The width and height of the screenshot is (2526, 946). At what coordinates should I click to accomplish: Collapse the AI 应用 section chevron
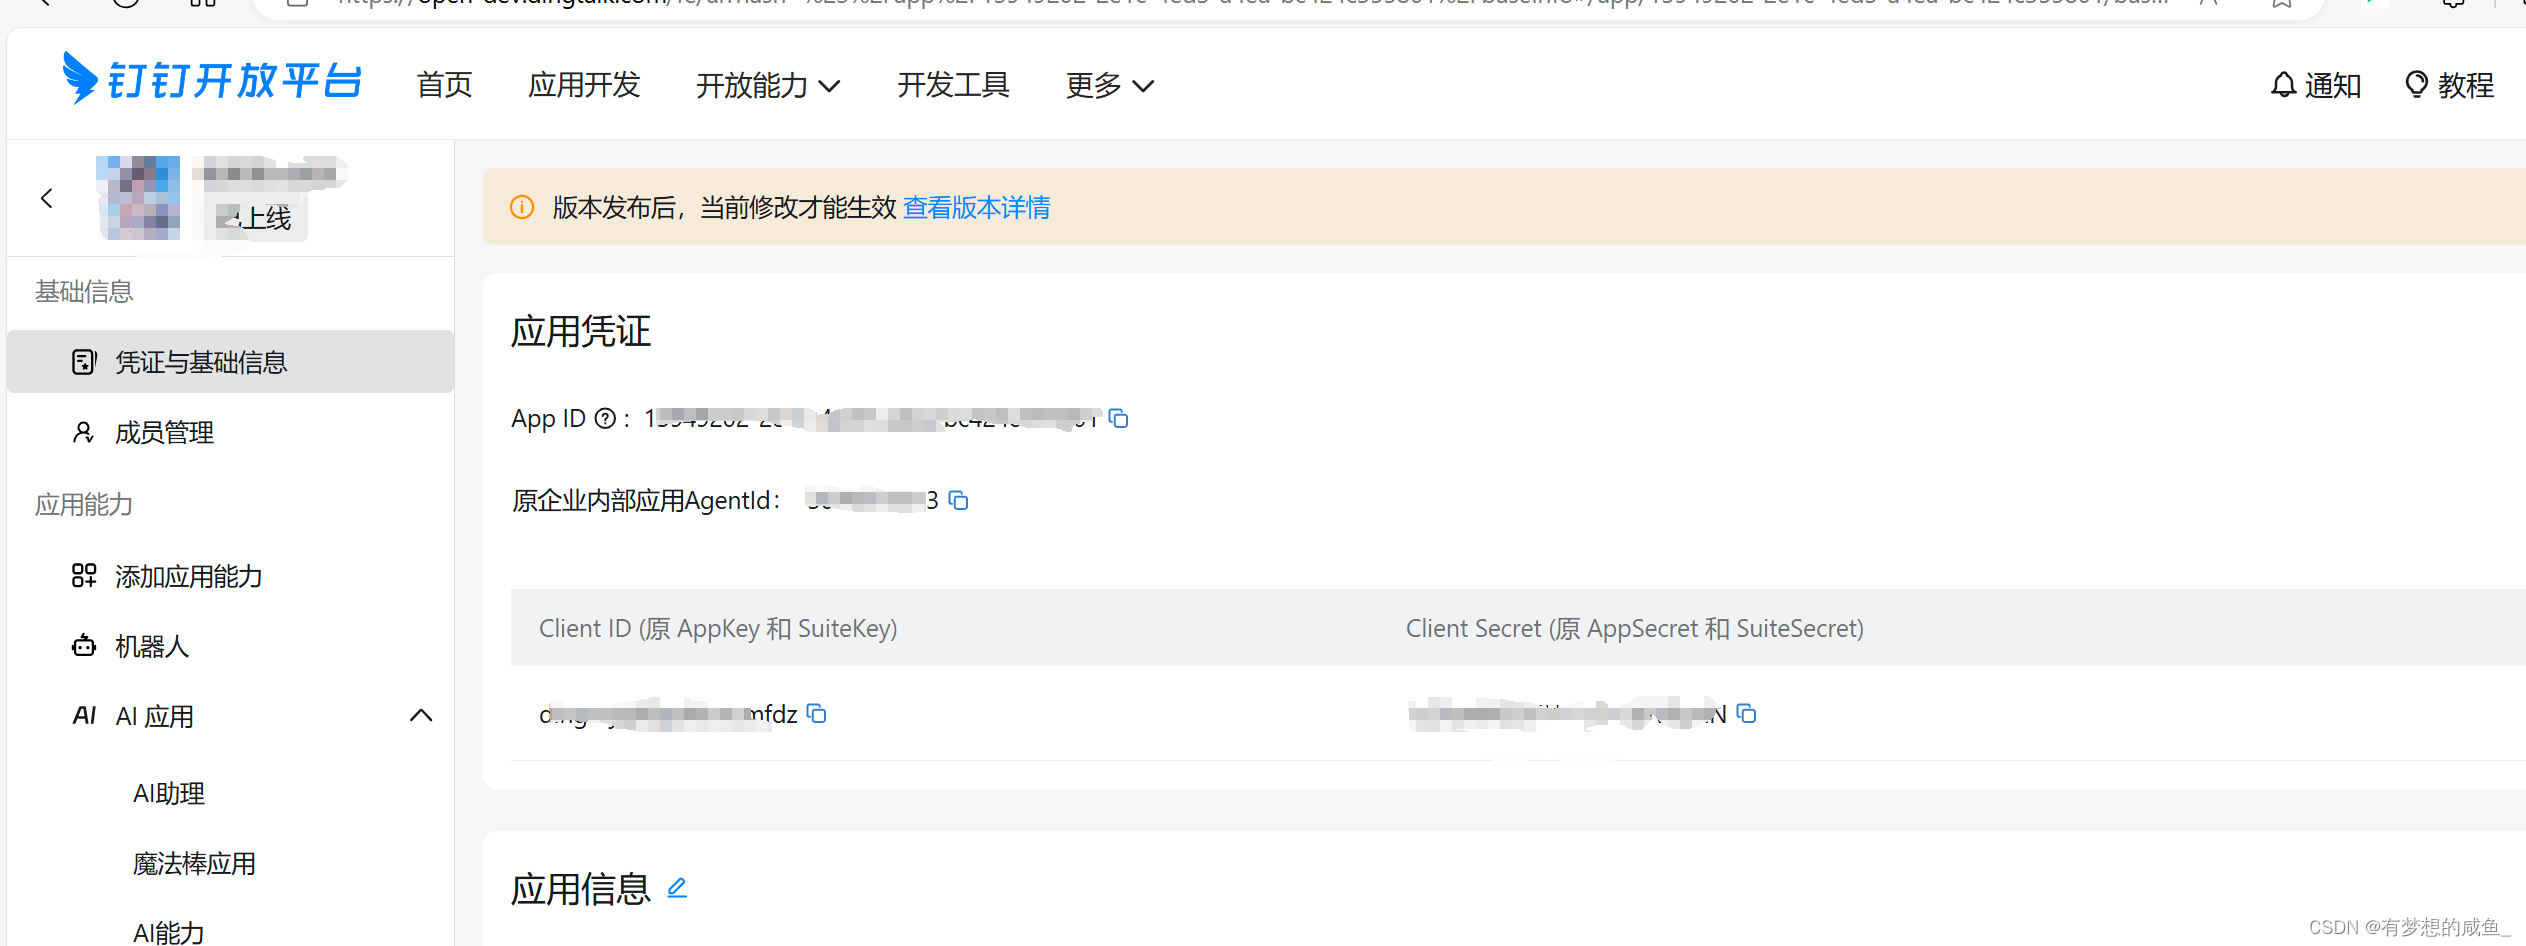tap(421, 716)
